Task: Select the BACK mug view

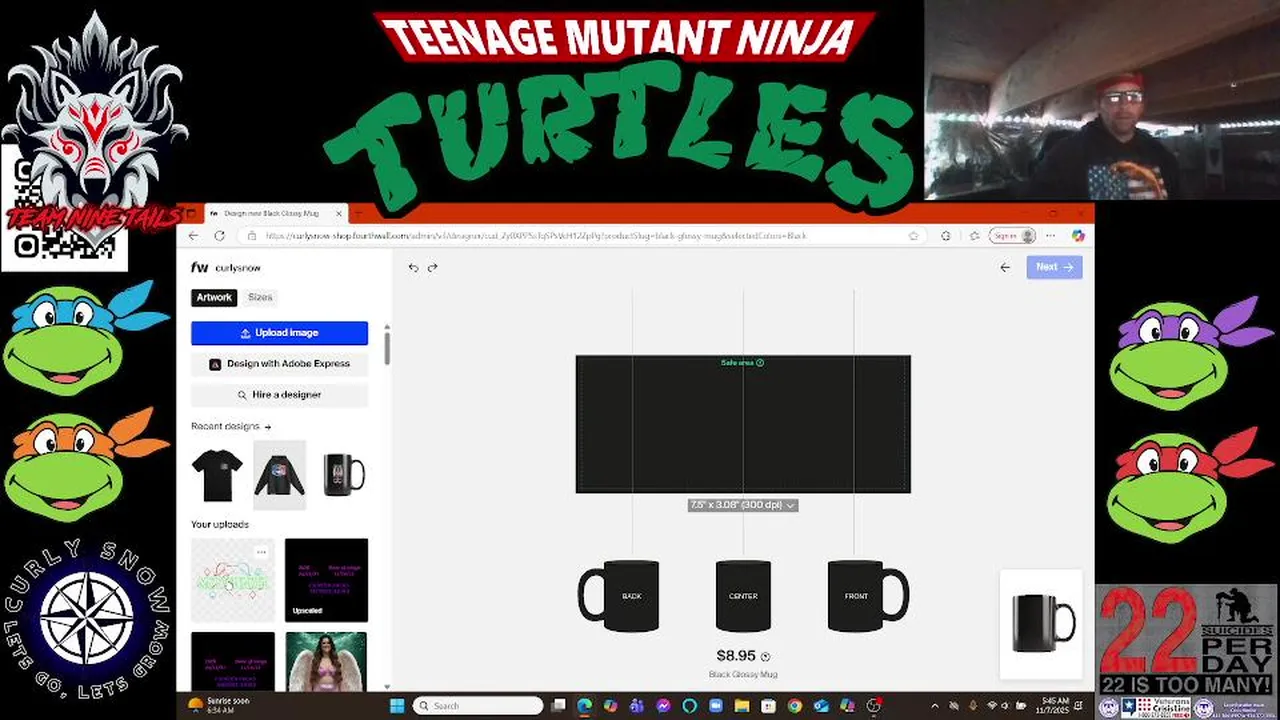Action: click(x=618, y=596)
